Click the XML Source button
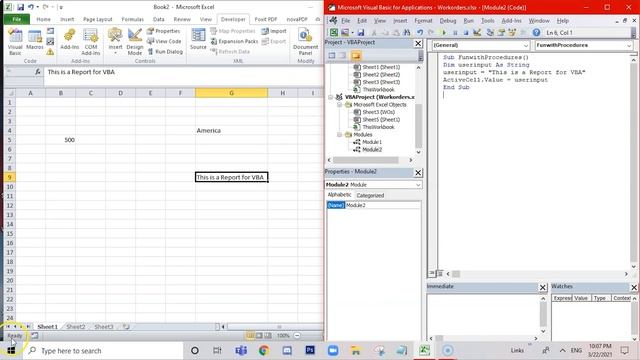The width and height of the screenshot is (640, 360). (x=198, y=40)
